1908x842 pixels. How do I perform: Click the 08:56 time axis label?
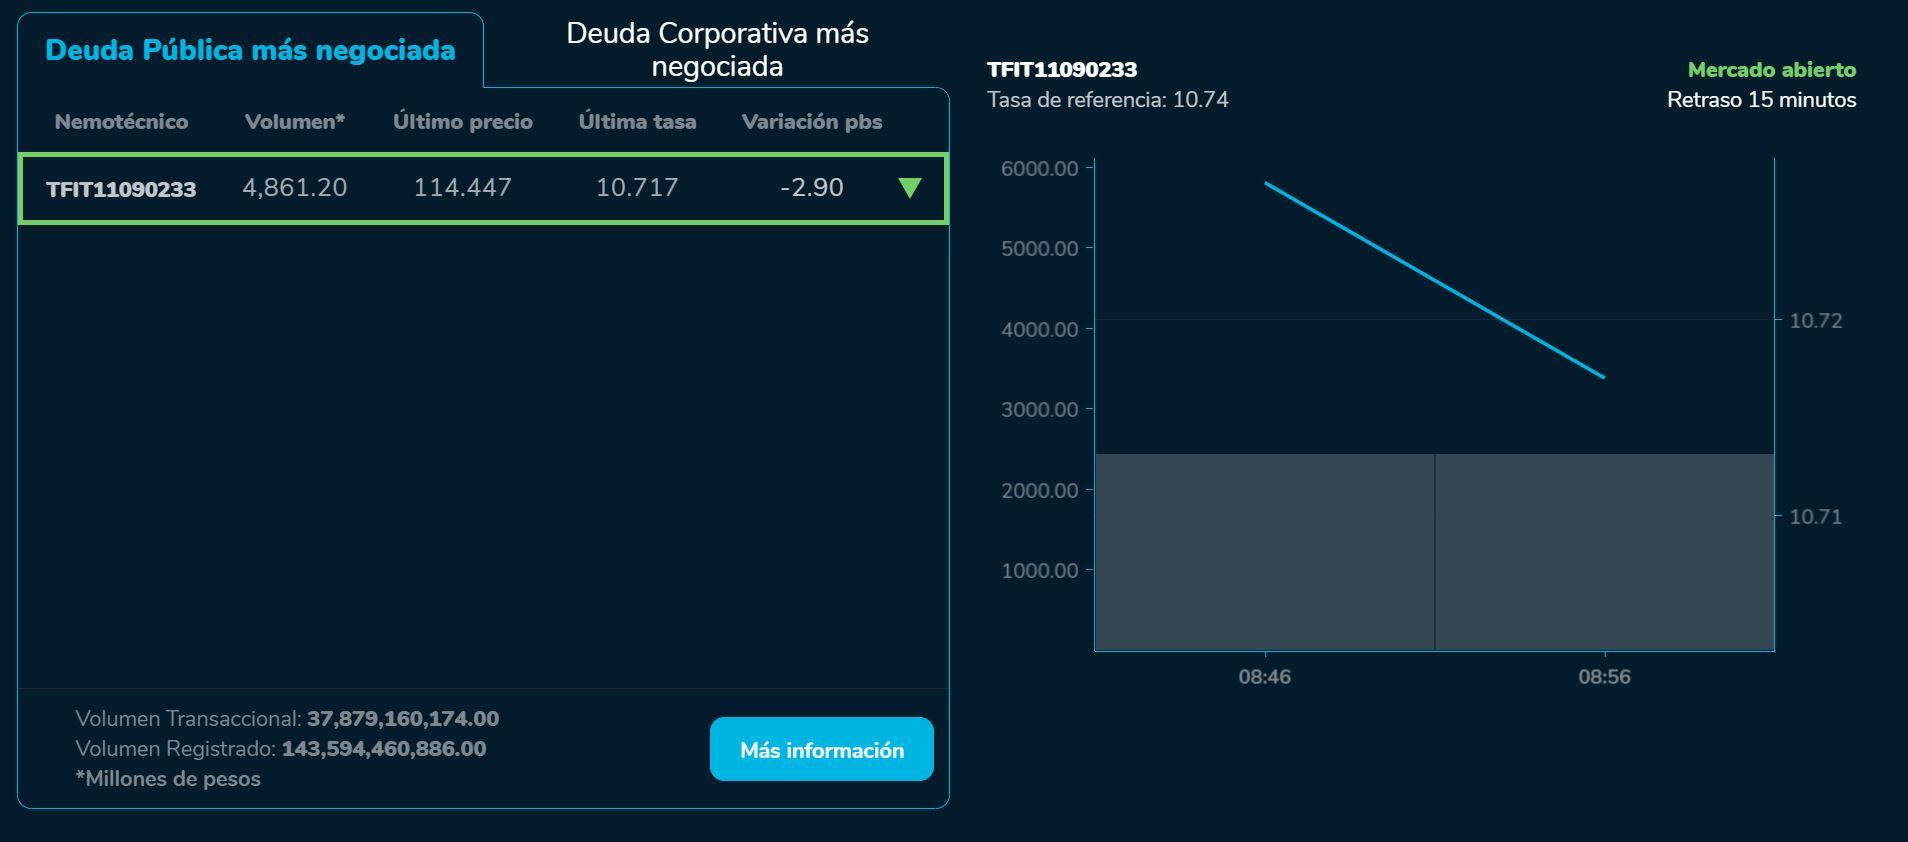(1604, 677)
